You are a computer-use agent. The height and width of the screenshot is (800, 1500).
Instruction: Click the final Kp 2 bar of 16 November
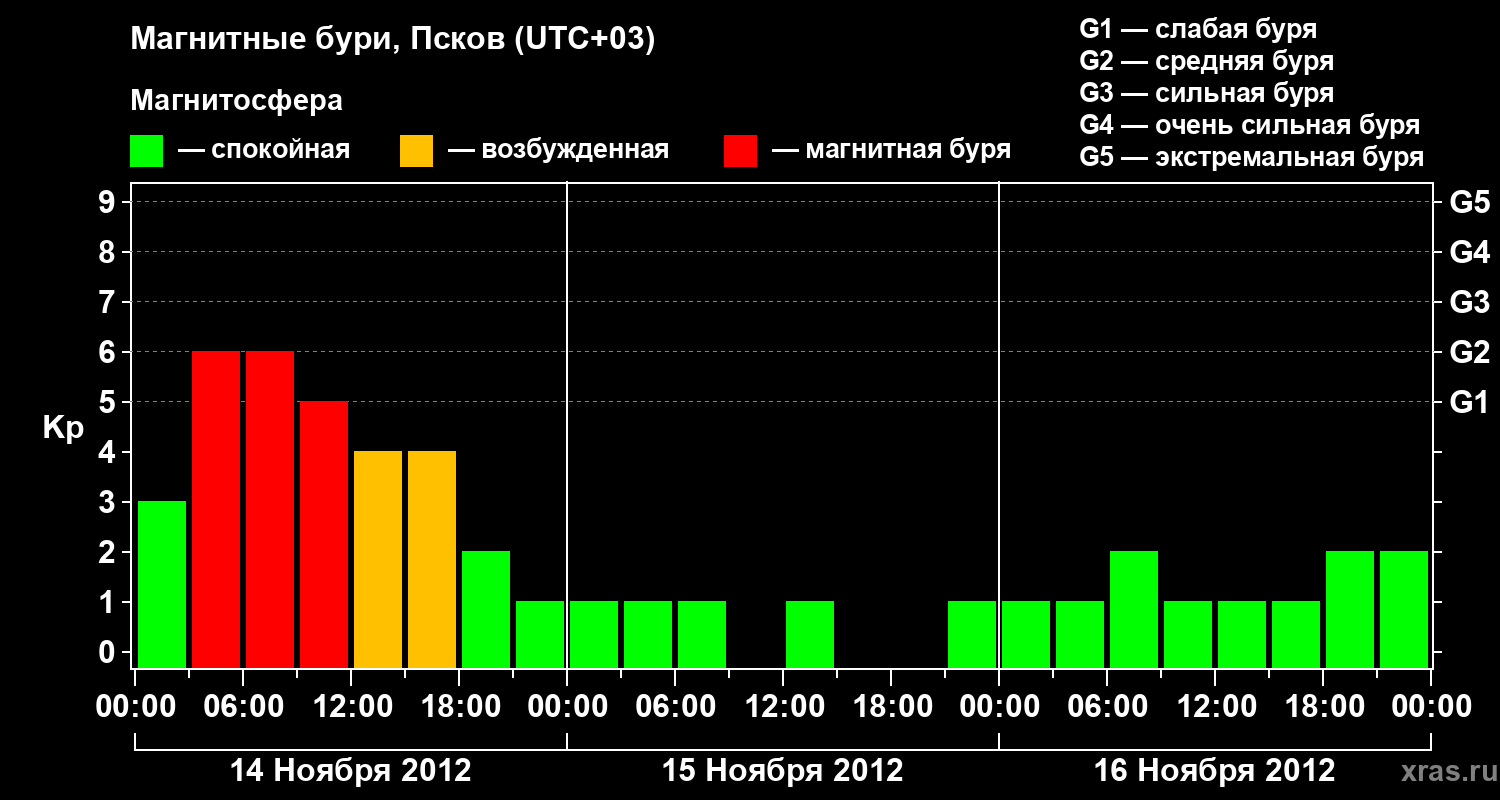(x=1404, y=609)
